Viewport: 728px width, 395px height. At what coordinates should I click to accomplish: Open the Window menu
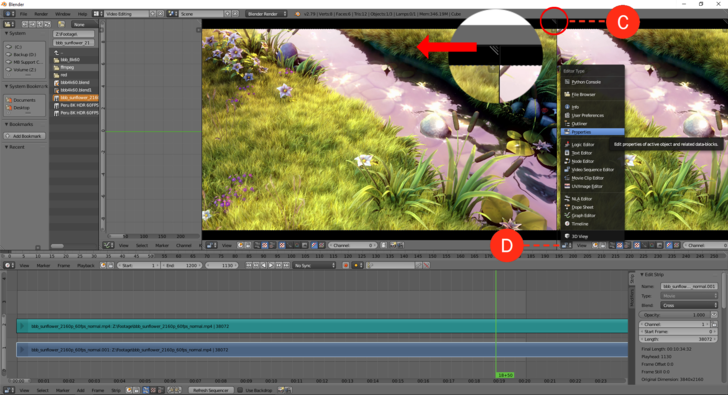click(63, 14)
